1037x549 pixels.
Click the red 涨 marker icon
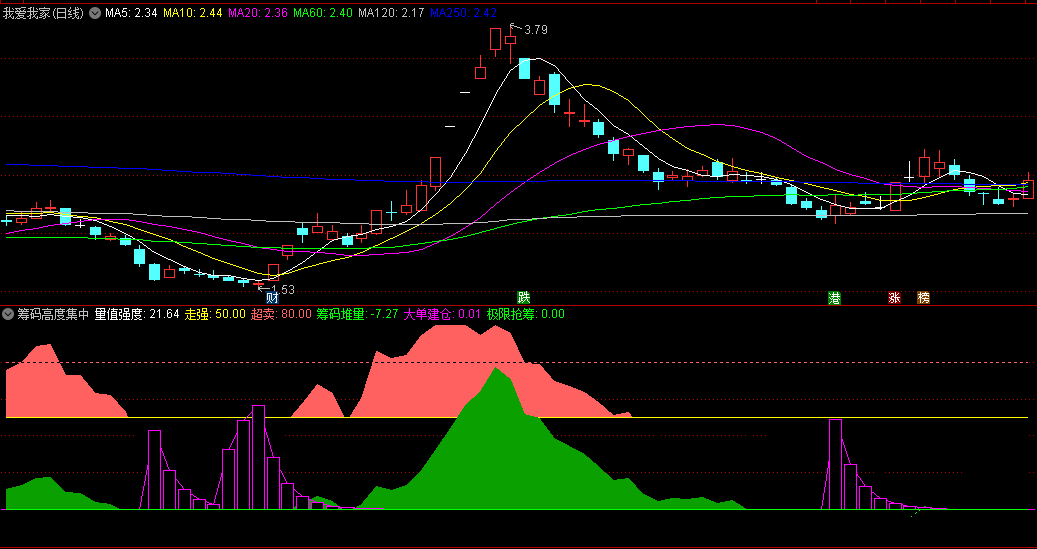(x=894, y=298)
